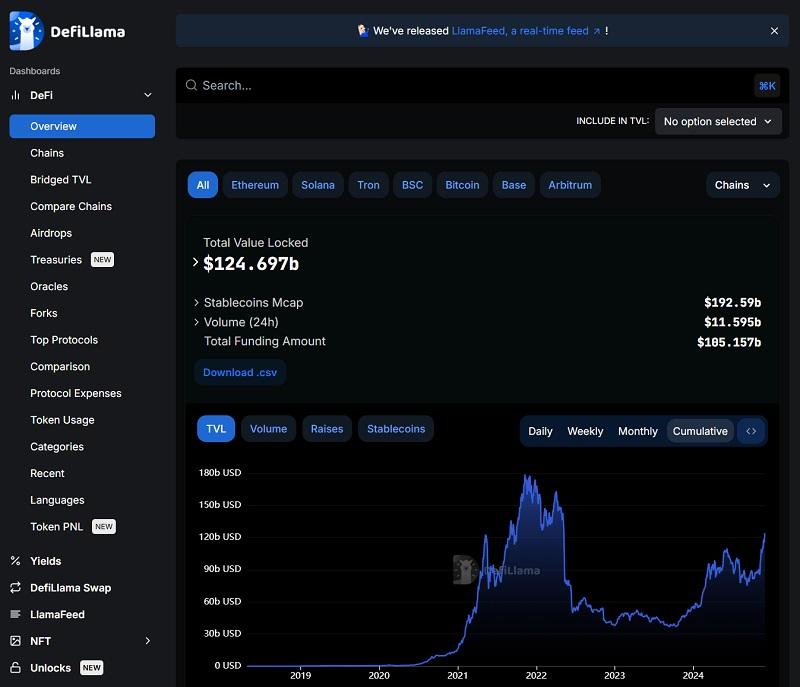Filter by Tron chain
This screenshot has height=687, width=800.
point(368,185)
